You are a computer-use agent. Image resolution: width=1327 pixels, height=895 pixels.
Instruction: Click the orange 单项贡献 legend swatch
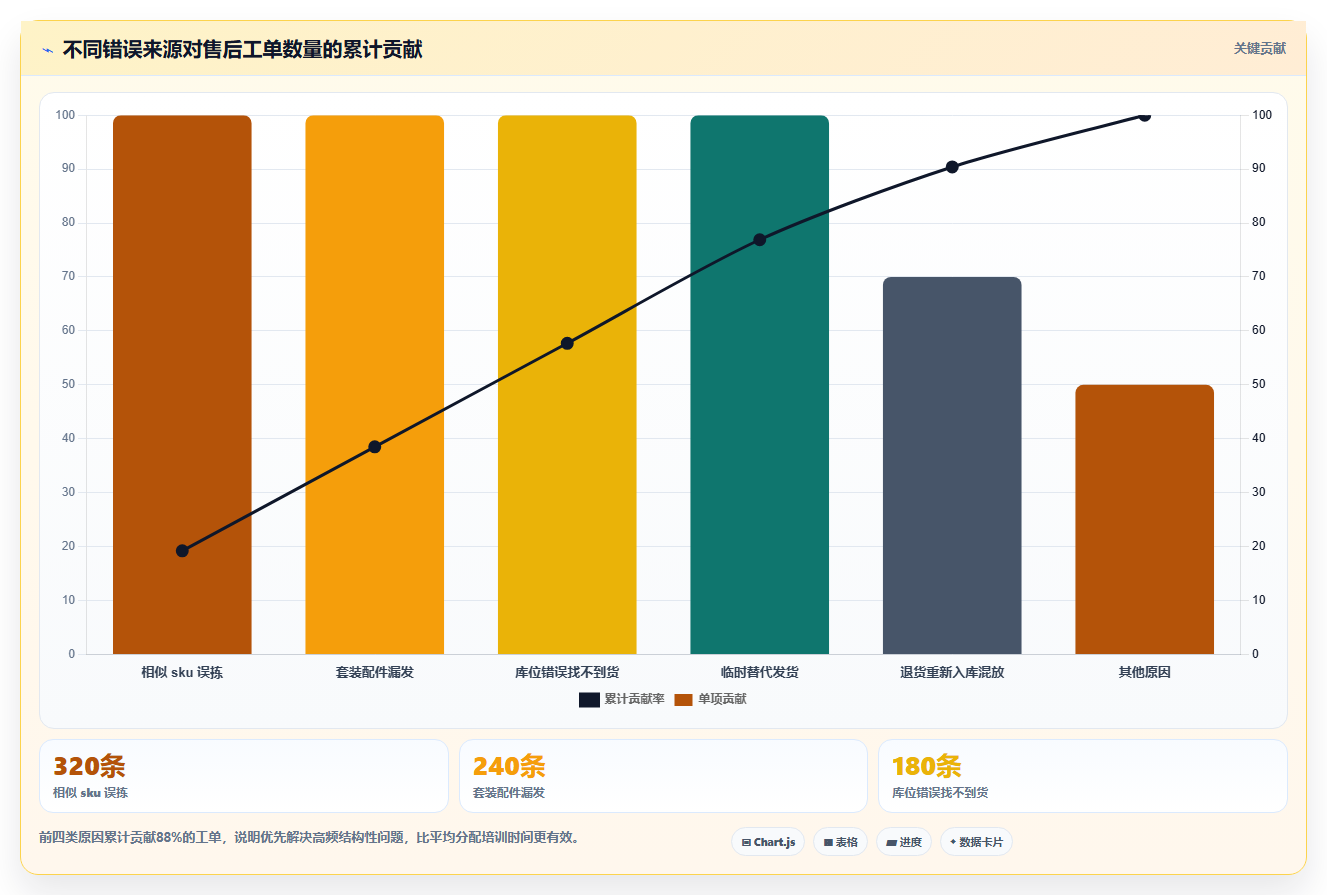point(683,700)
